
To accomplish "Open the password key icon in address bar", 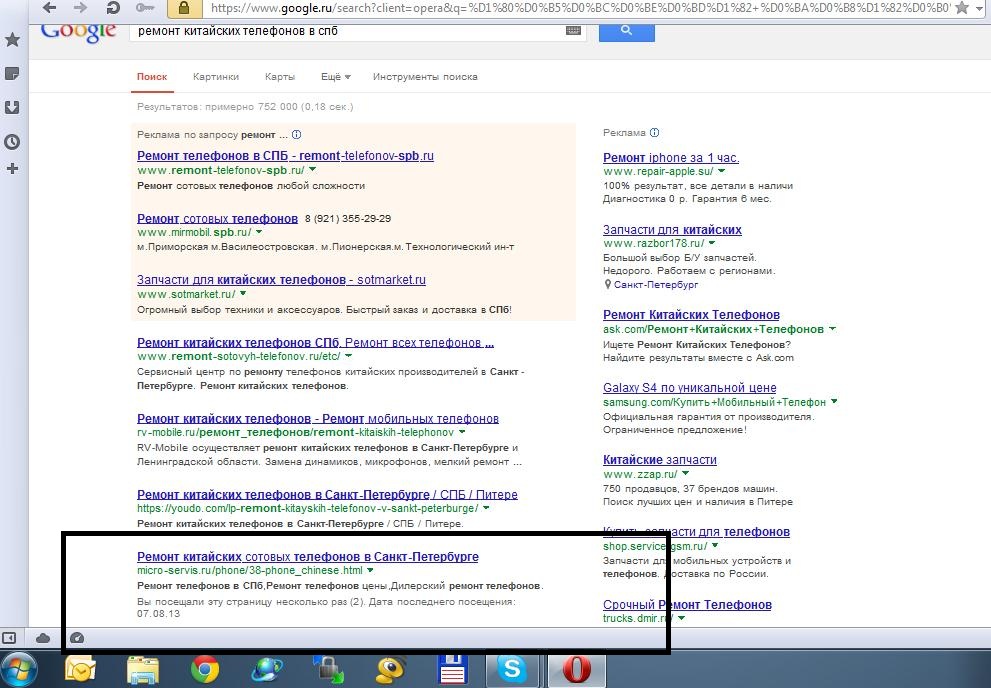I will (x=145, y=8).
